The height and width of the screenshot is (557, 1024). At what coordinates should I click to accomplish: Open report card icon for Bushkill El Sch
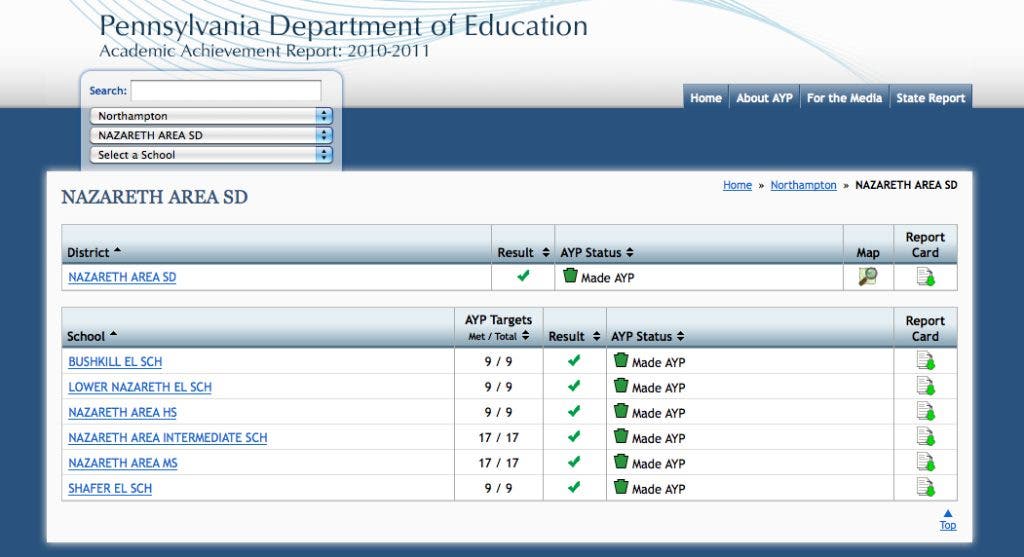(x=925, y=361)
